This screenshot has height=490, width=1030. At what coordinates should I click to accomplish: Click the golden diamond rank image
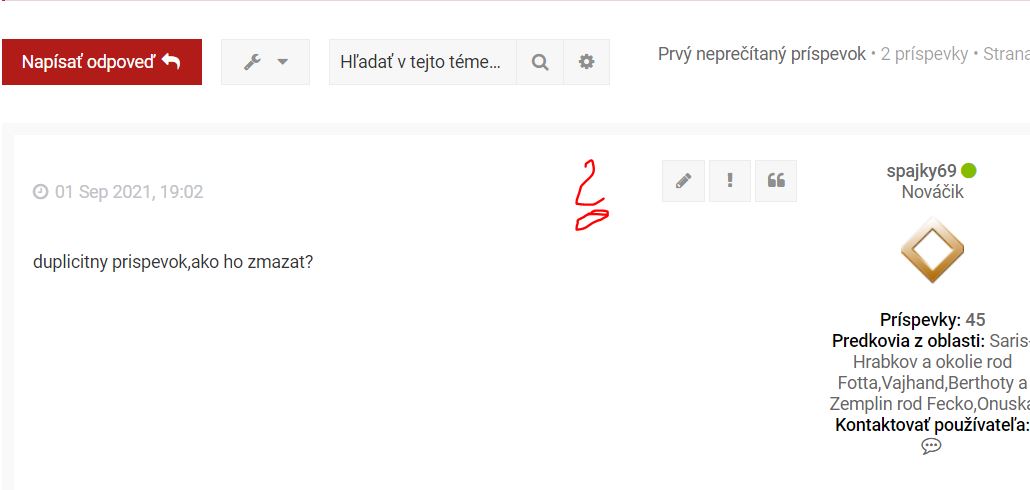pyautogui.click(x=932, y=250)
